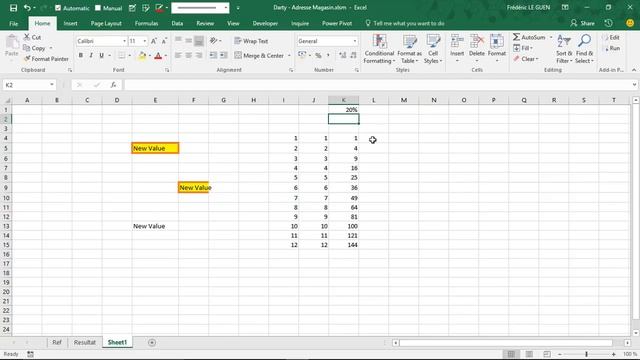Open the File menu

coord(13,24)
